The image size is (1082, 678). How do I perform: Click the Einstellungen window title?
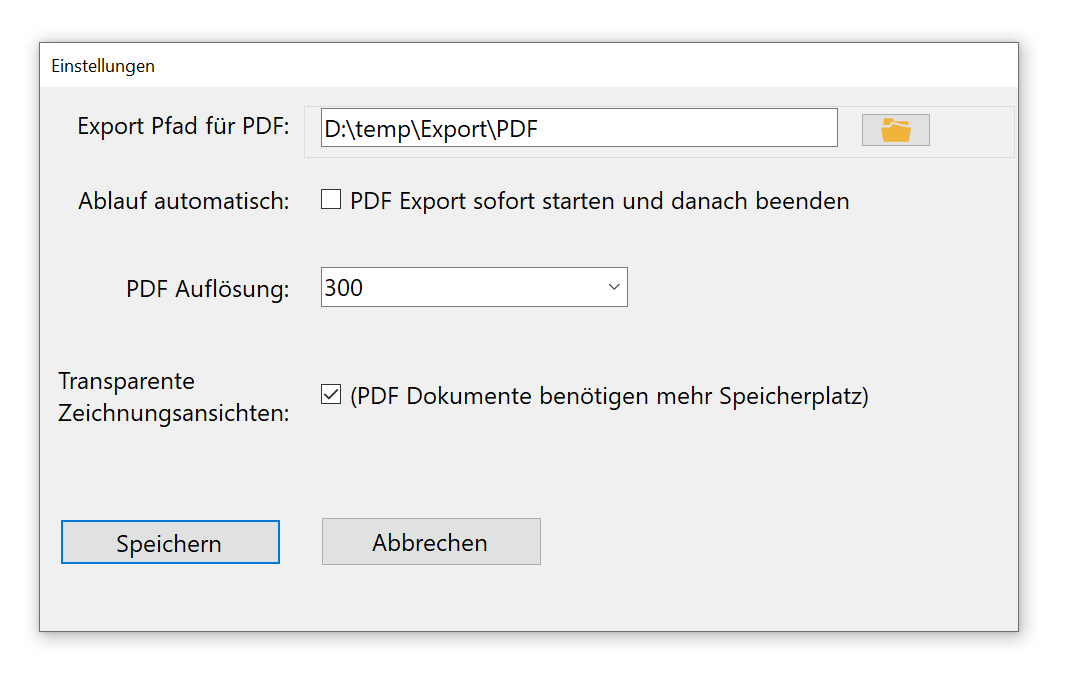tap(103, 66)
